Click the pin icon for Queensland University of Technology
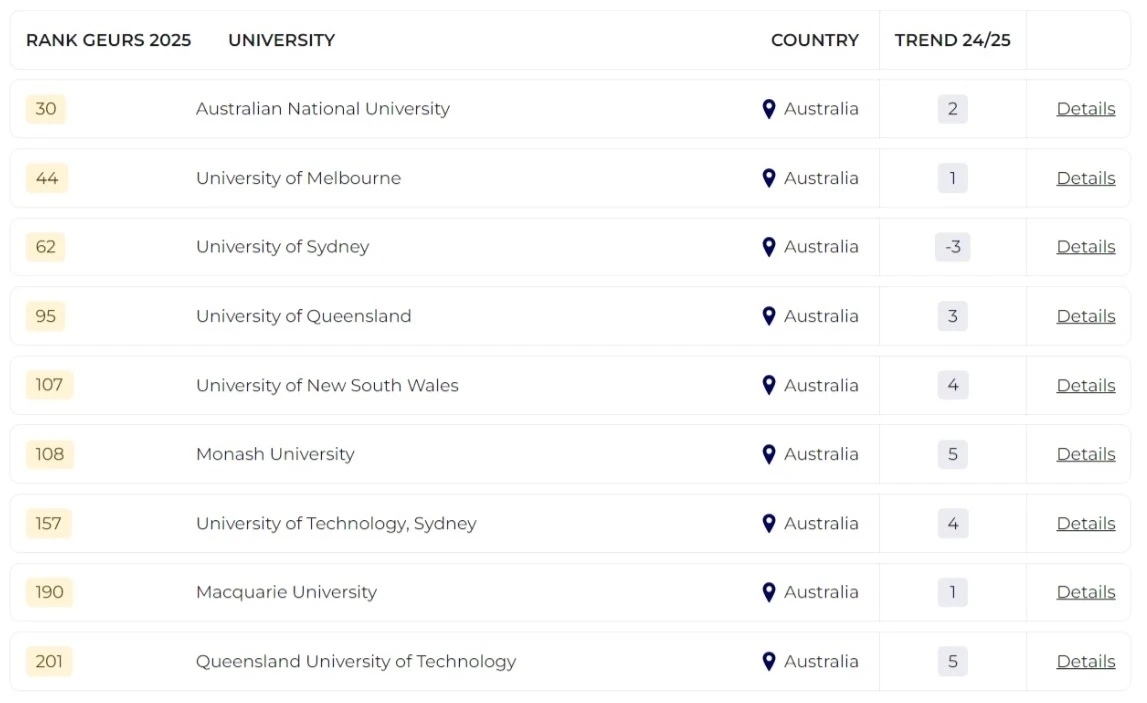The height and width of the screenshot is (703, 1147). point(768,661)
